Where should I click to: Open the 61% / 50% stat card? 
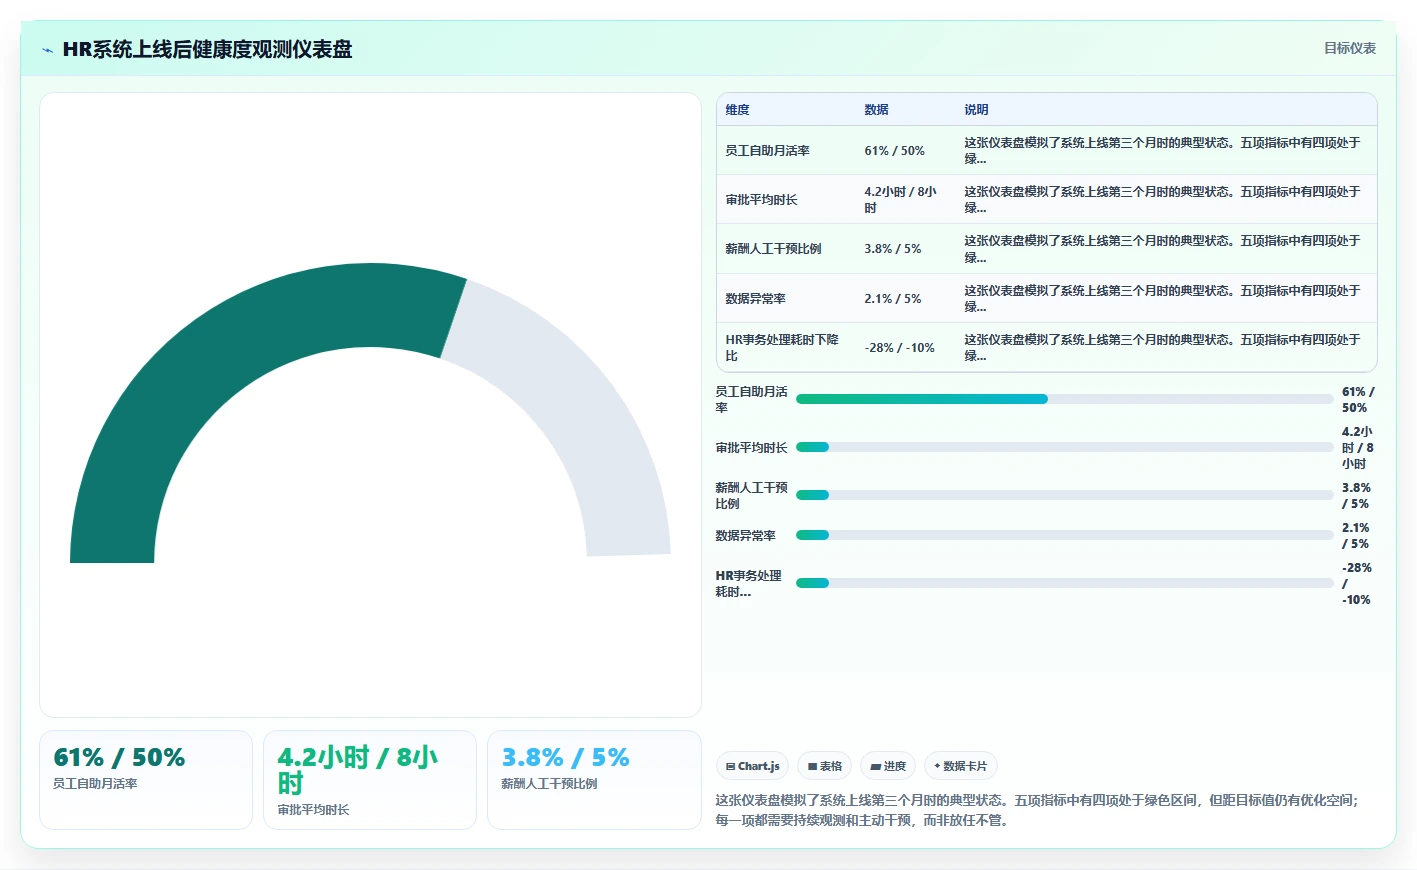click(x=146, y=780)
